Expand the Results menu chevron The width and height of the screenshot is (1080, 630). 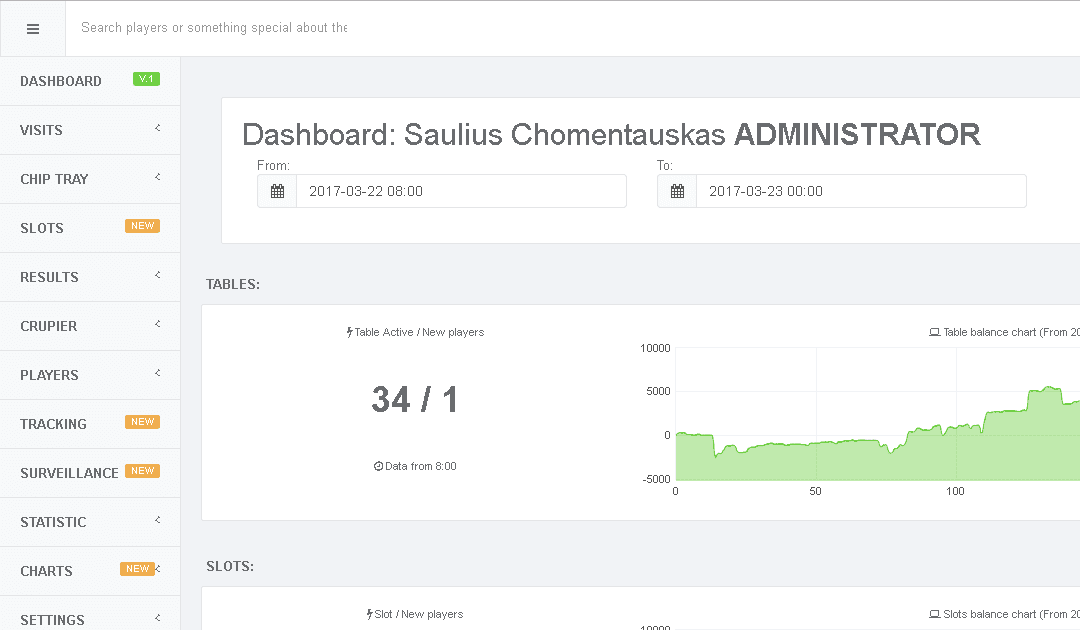click(x=158, y=275)
